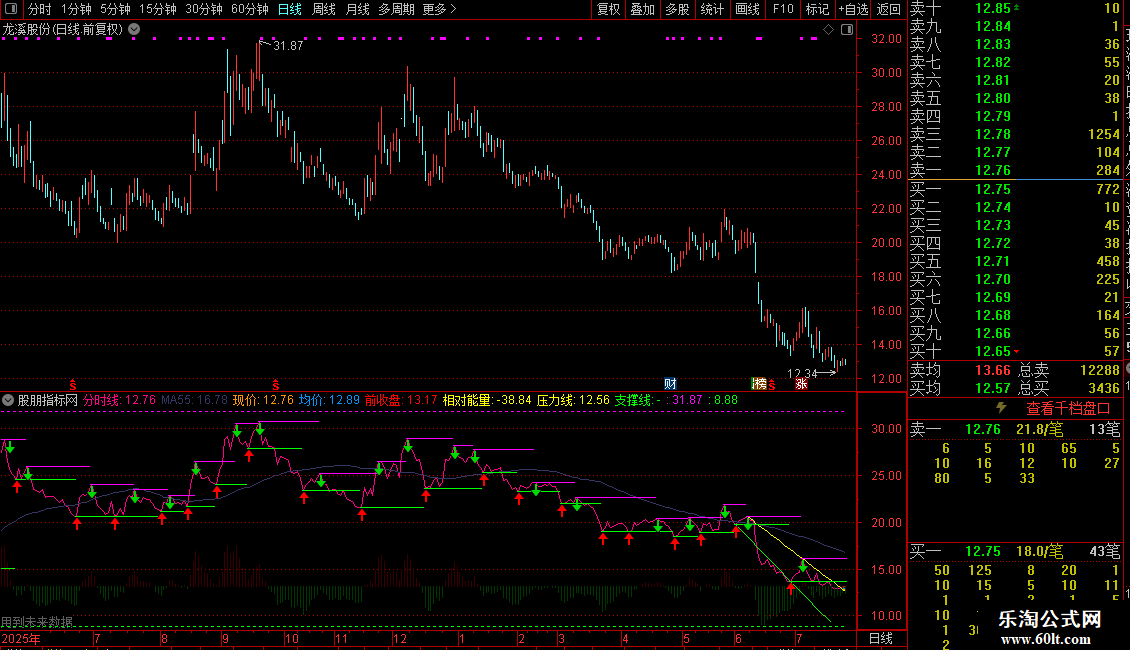Click the 返回 back button

[889, 9]
